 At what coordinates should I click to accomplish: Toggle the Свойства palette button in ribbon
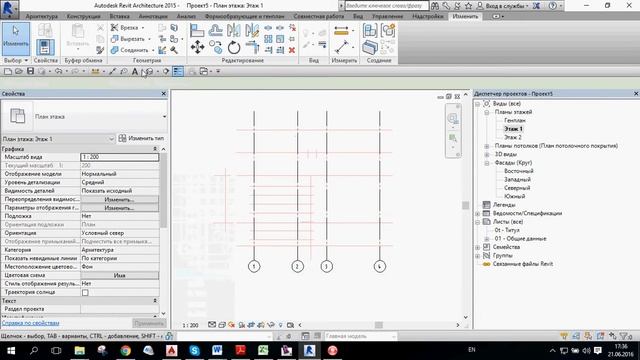coord(45,47)
